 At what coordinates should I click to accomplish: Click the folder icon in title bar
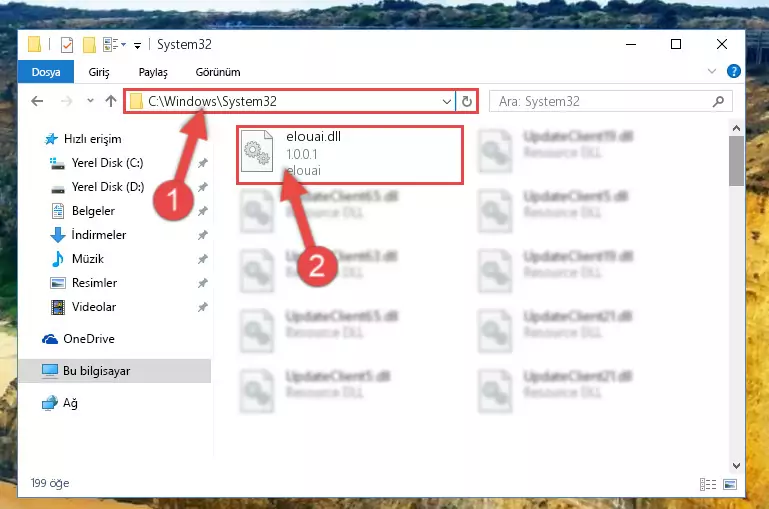tap(34, 44)
